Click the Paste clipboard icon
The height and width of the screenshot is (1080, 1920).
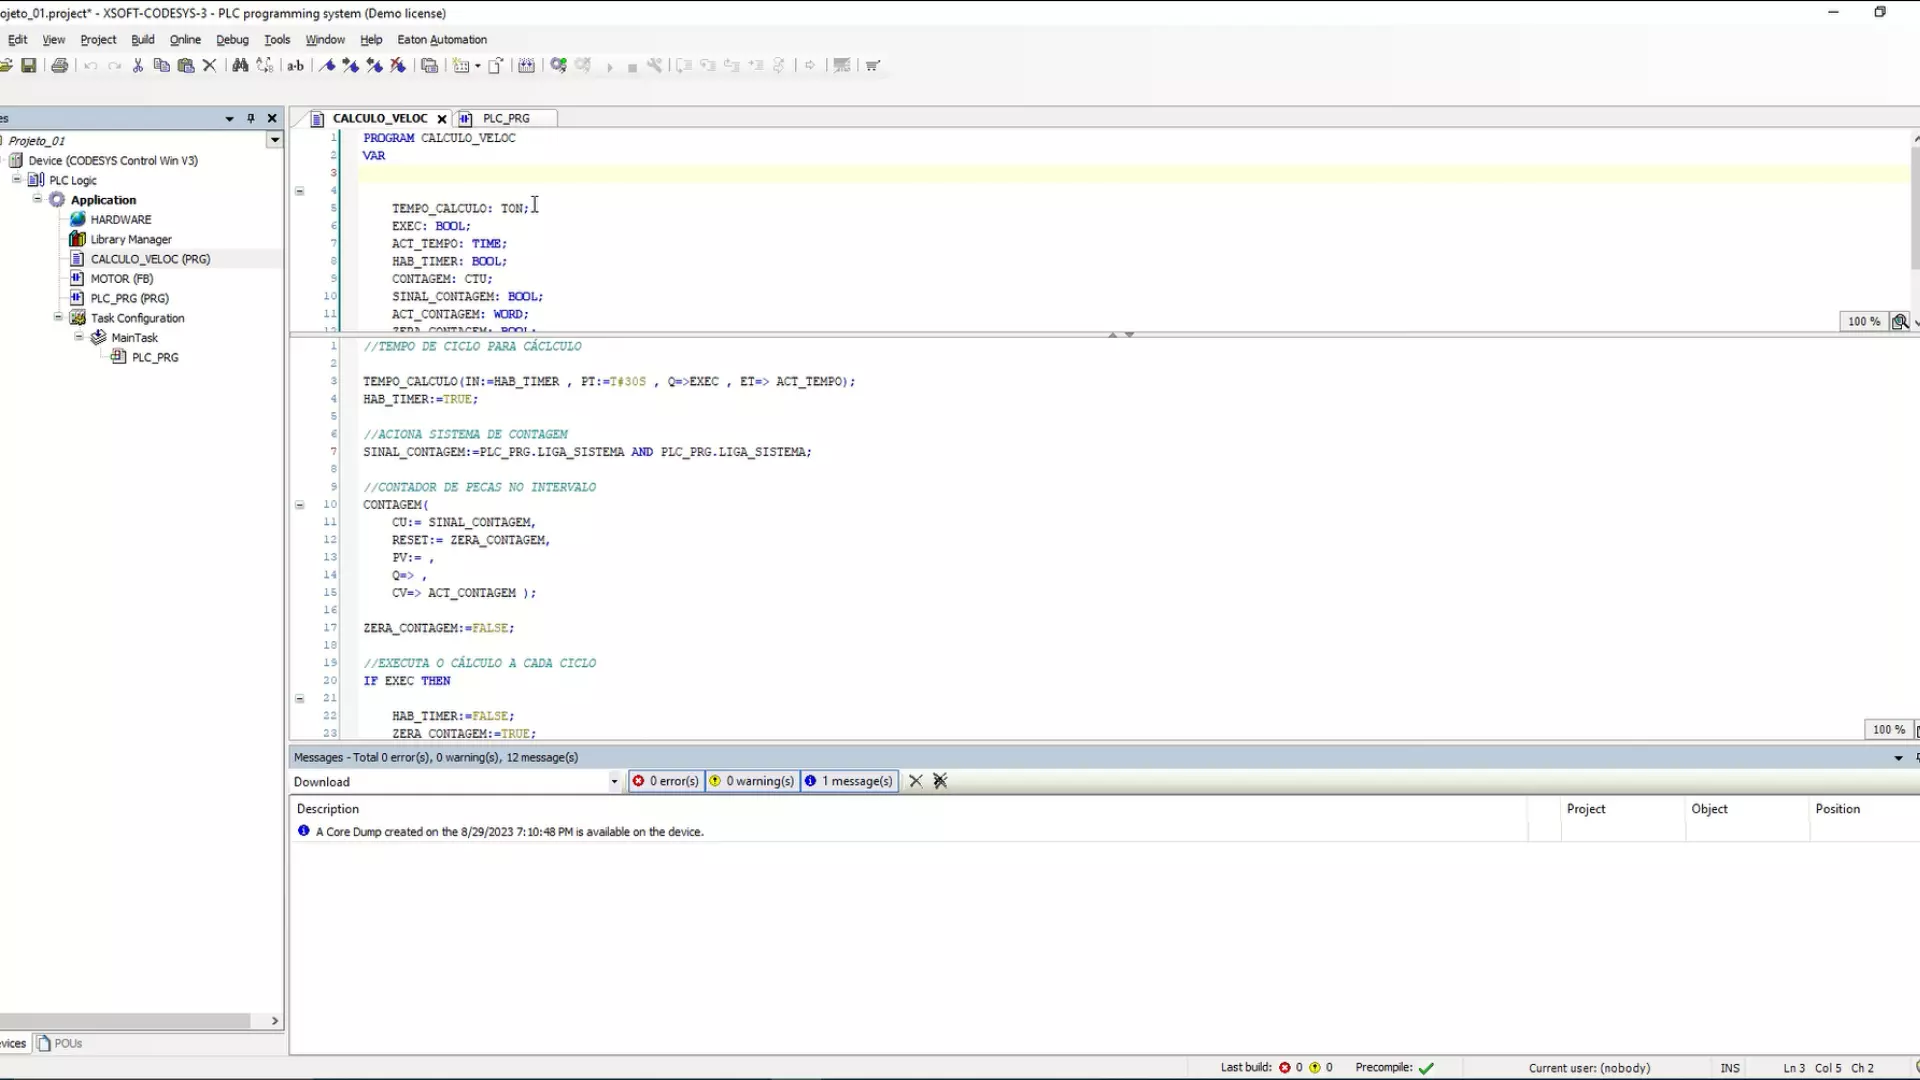click(186, 66)
